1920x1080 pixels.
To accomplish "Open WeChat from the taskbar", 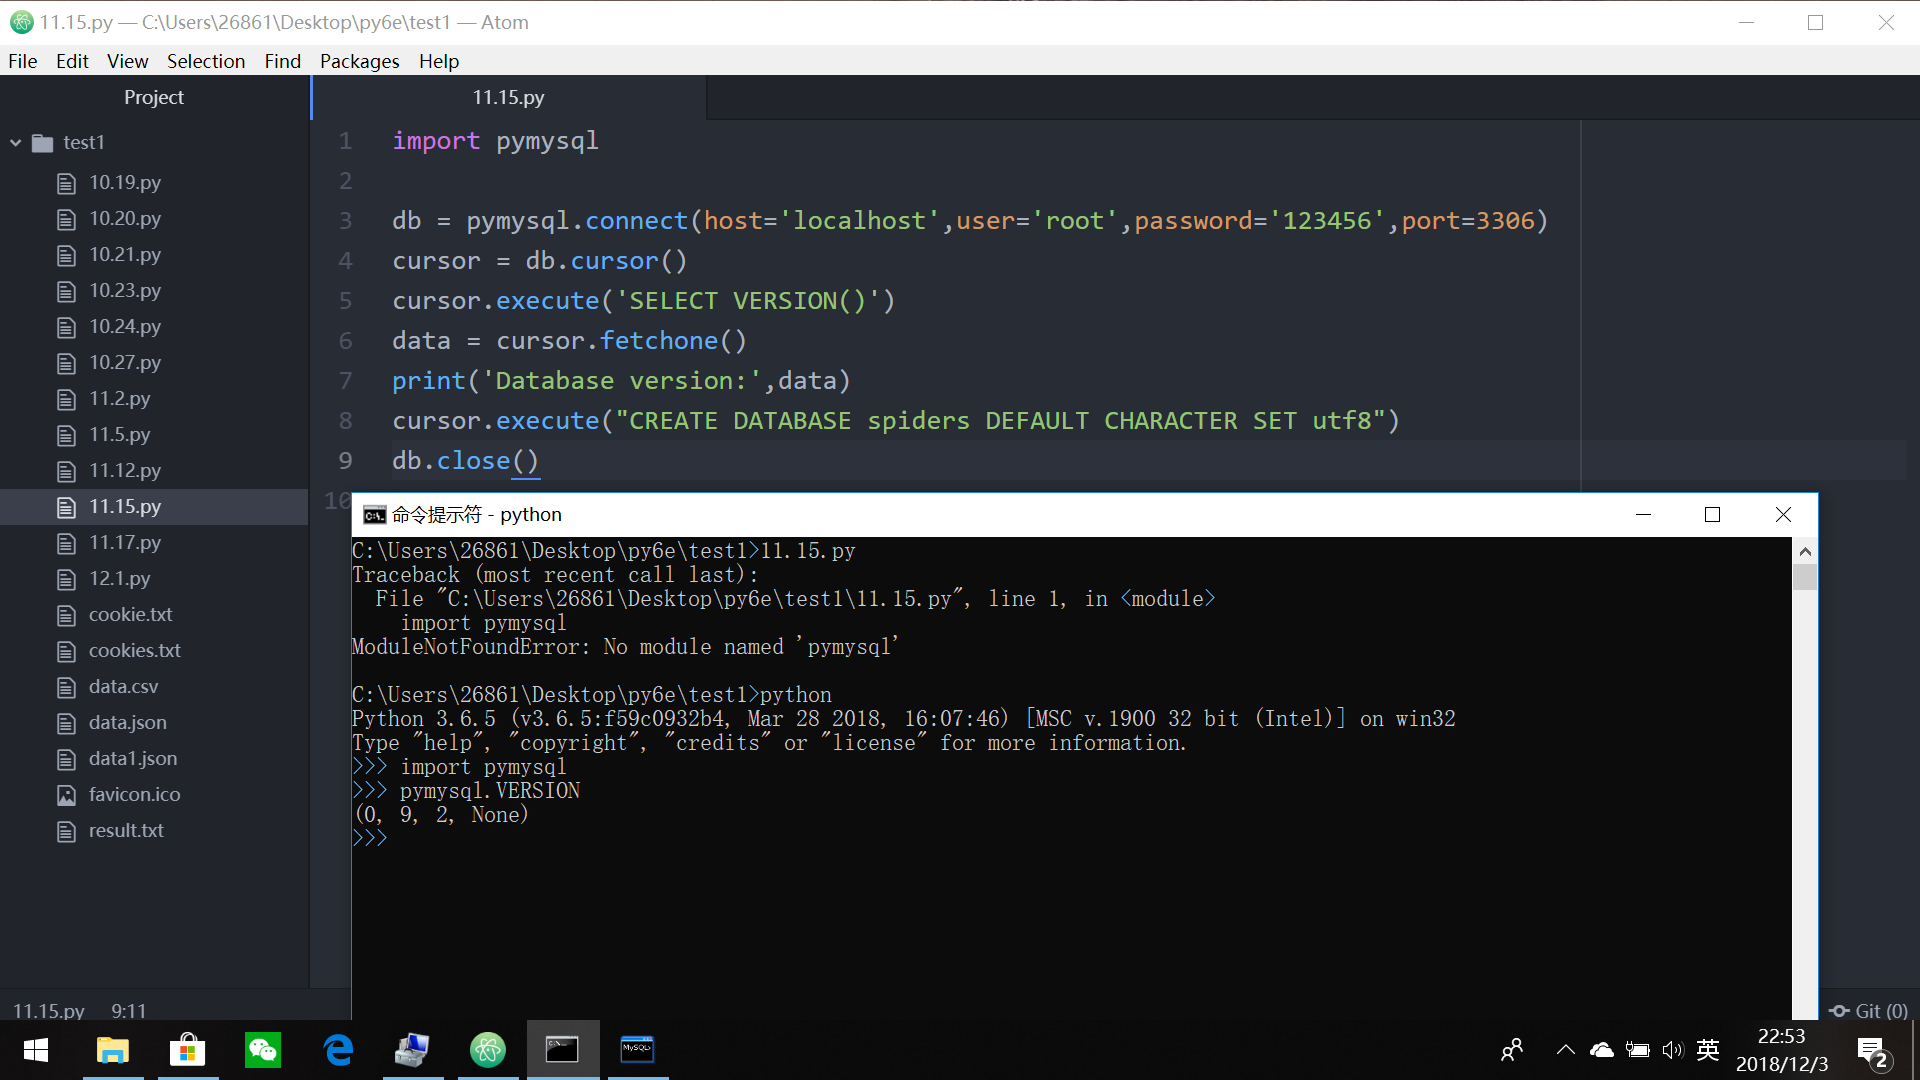I will [263, 1050].
